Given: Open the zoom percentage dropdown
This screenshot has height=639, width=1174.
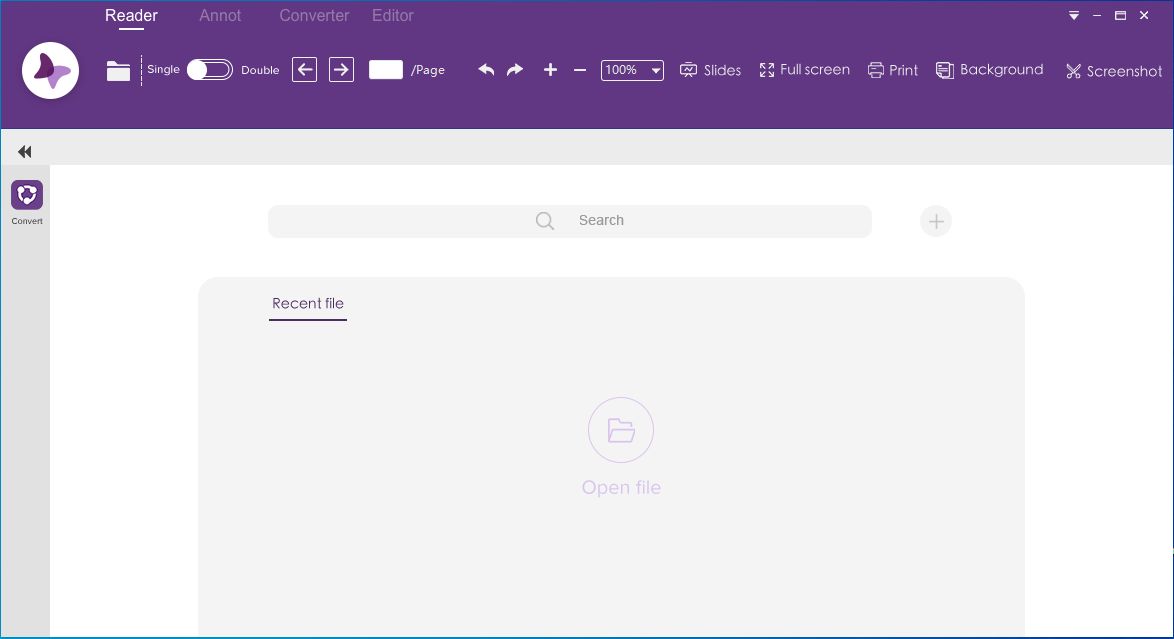Looking at the screenshot, I should tap(655, 70).
